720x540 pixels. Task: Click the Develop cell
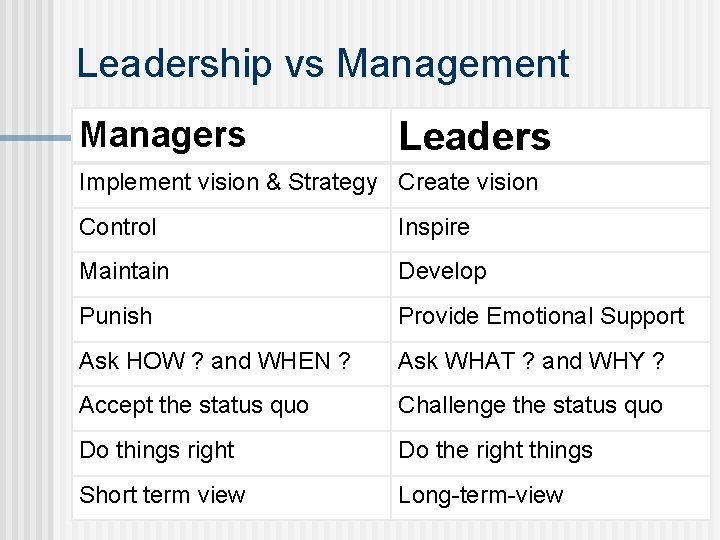click(x=442, y=271)
